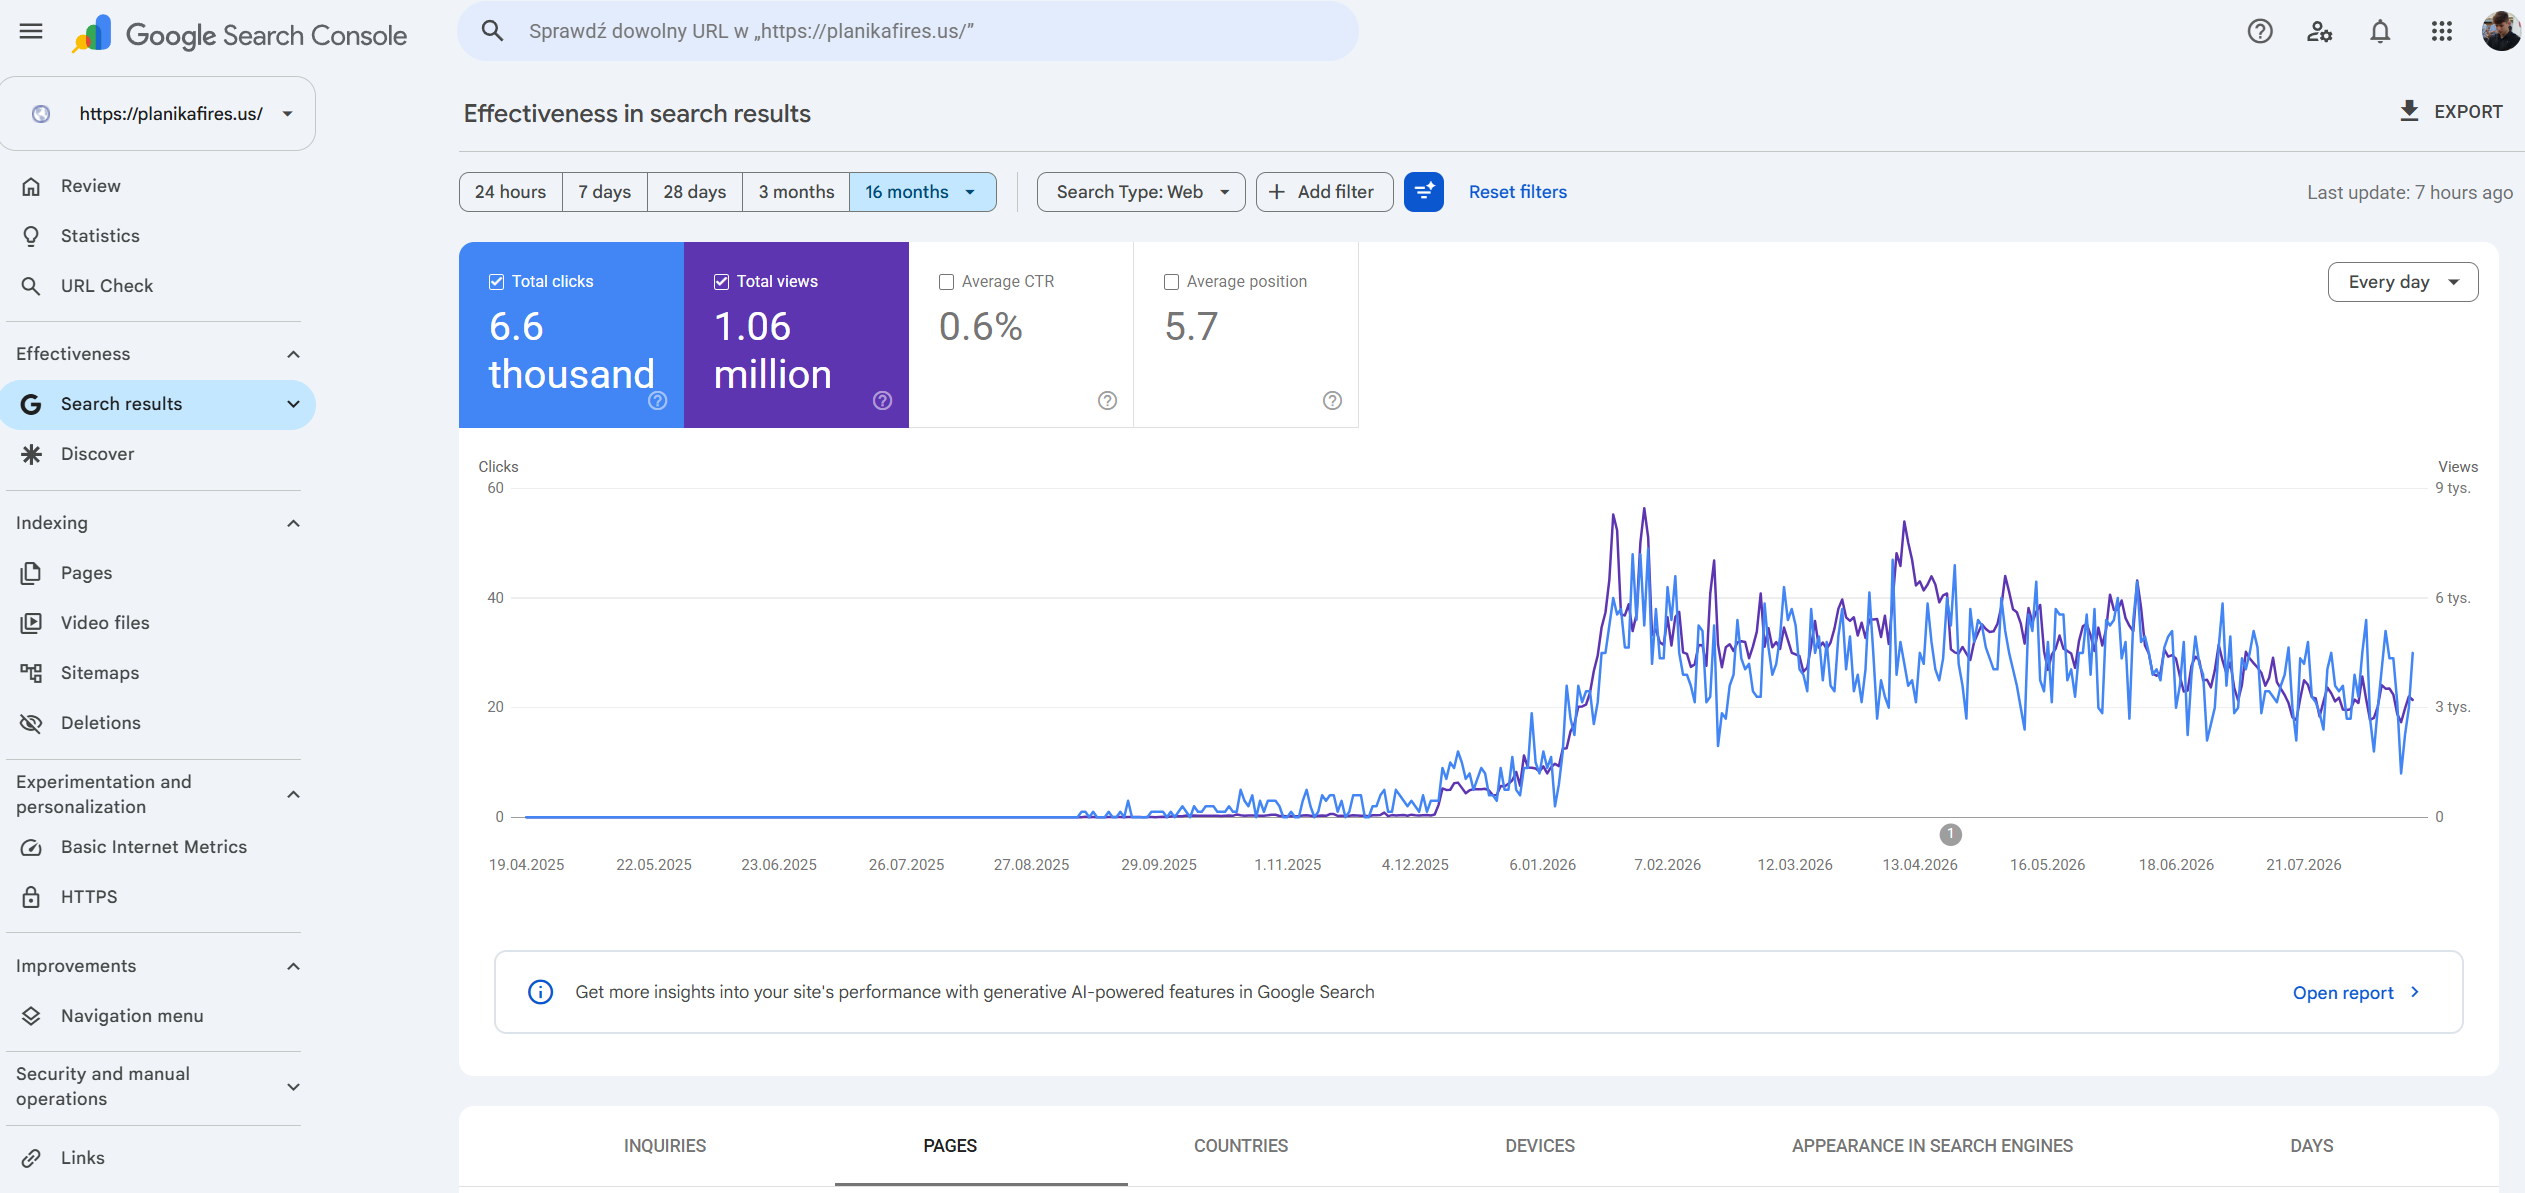Image resolution: width=2525 pixels, height=1193 pixels.
Task: Collapse the Indexing section
Action: click(293, 523)
